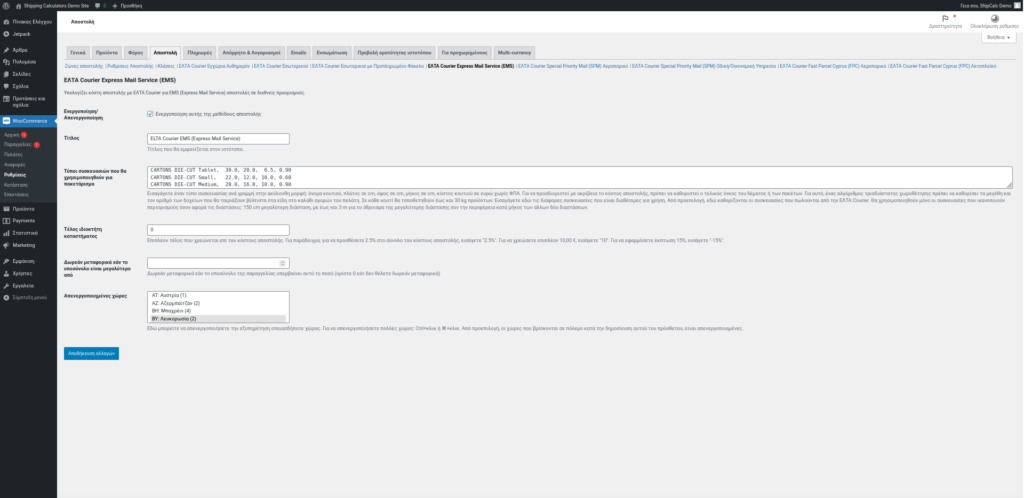Image resolution: width=1024 pixels, height=498 pixels.
Task: Click the user avatar in admin bar
Action: click(1016, 5)
